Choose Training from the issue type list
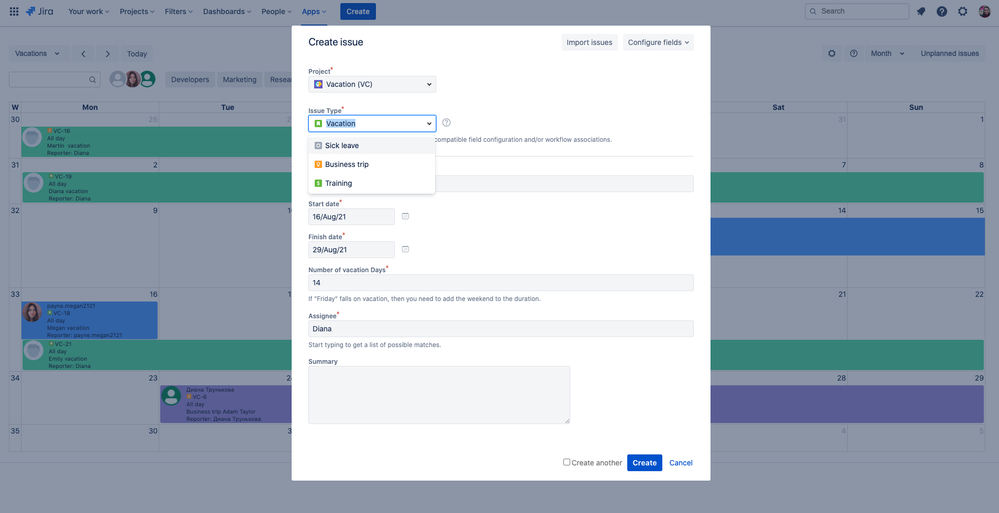This screenshot has height=513, width=999. coord(371,184)
